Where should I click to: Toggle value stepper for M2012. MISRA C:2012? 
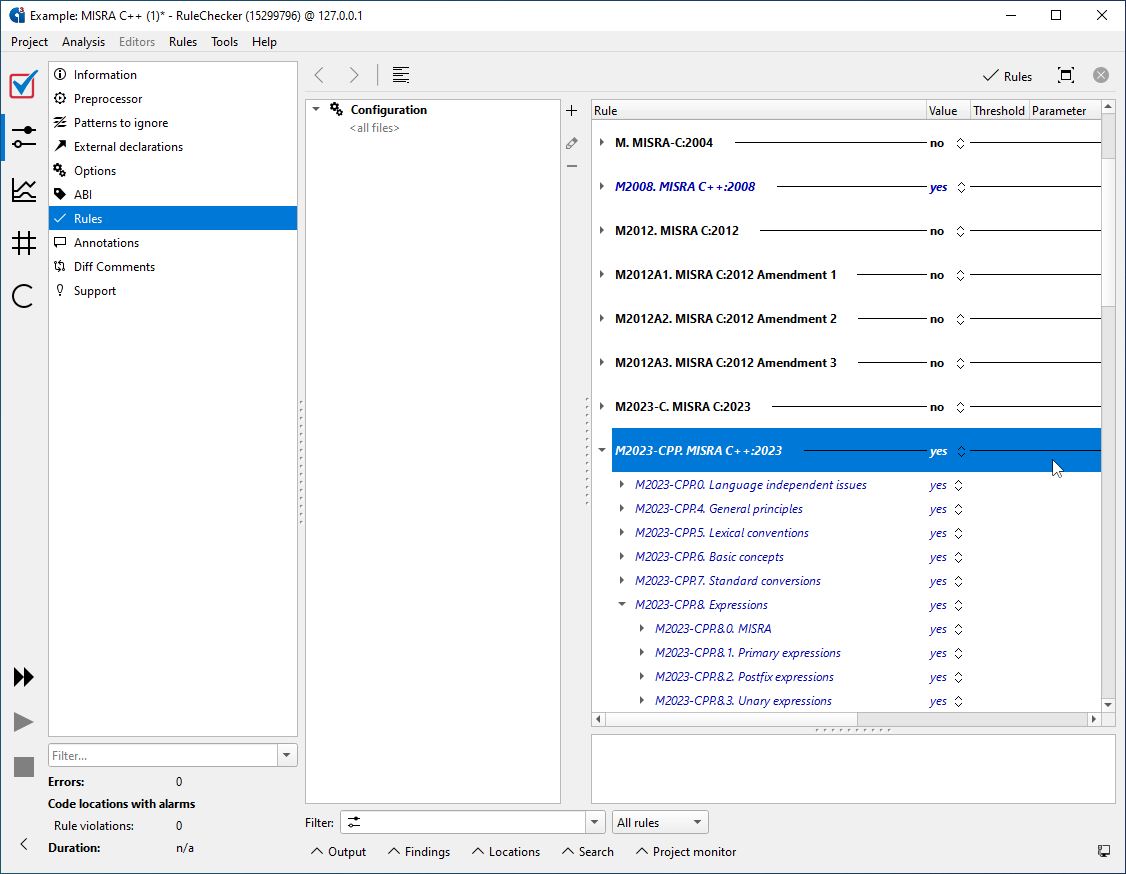960,231
